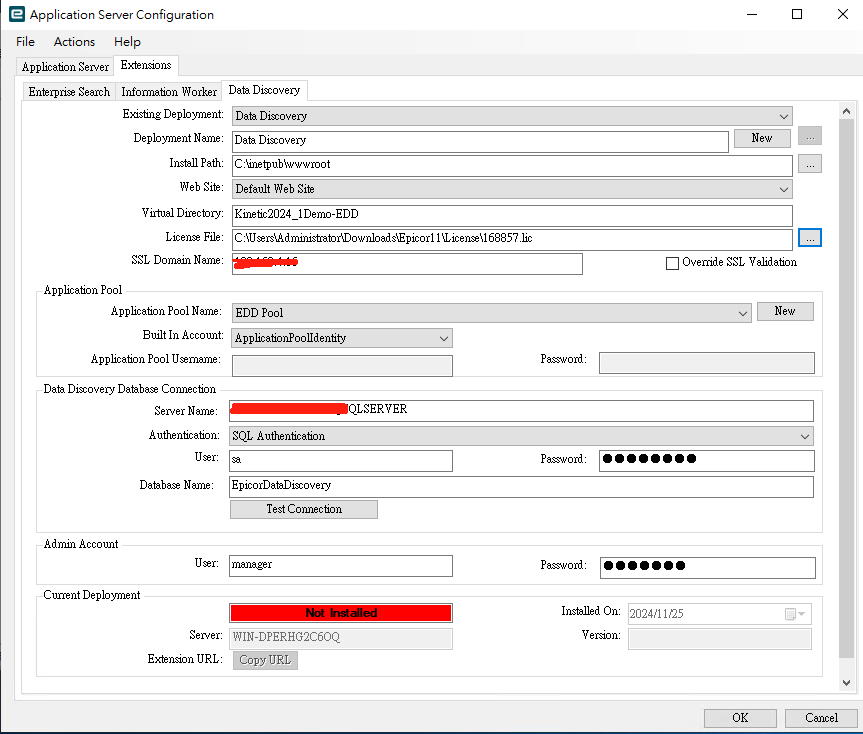Image resolution: width=863 pixels, height=734 pixels.
Task: Click the Version field
Action: (x=720, y=639)
